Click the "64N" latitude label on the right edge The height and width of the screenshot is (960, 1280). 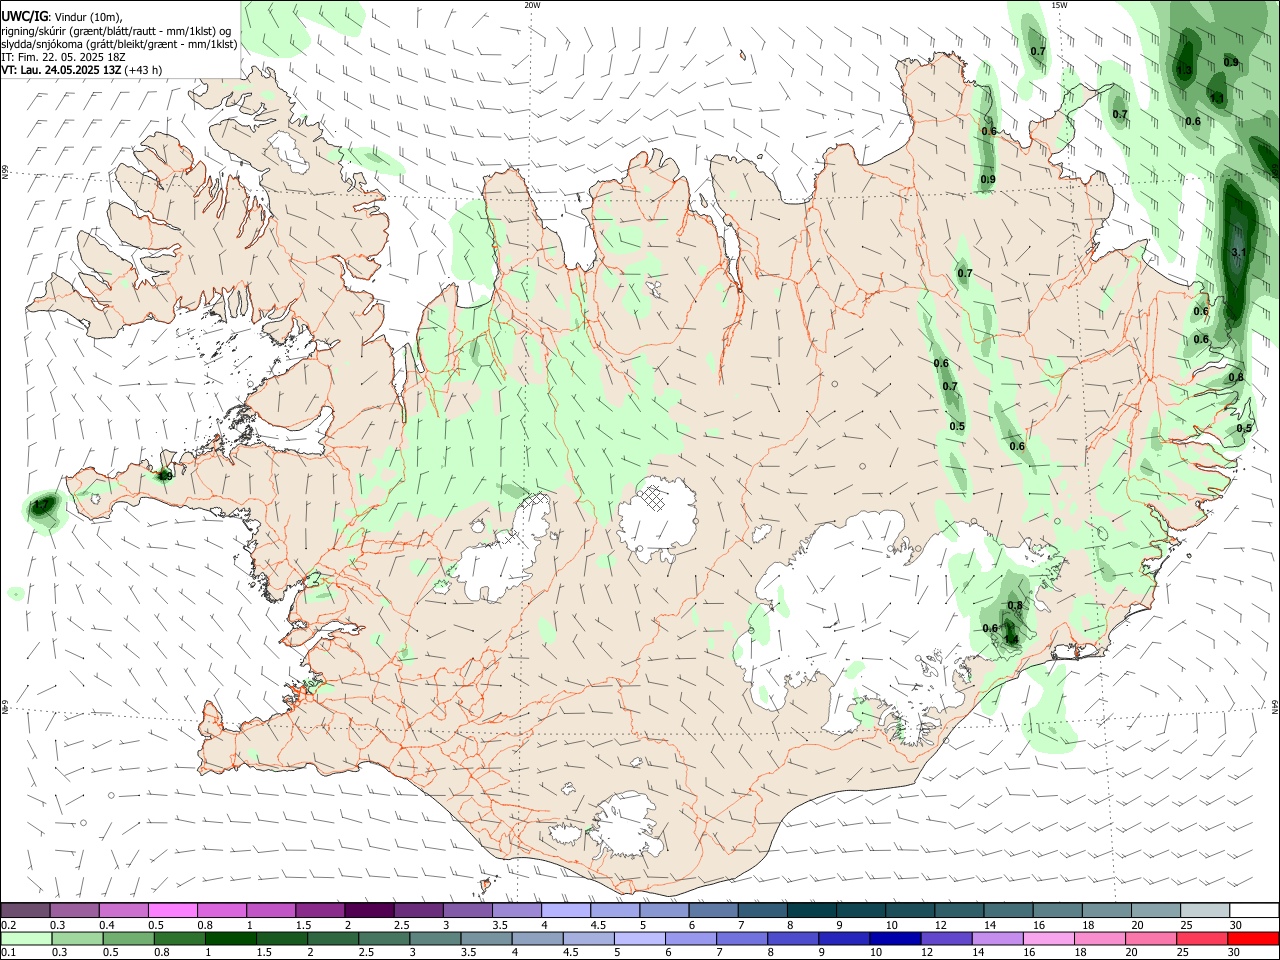tap(1275, 707)
